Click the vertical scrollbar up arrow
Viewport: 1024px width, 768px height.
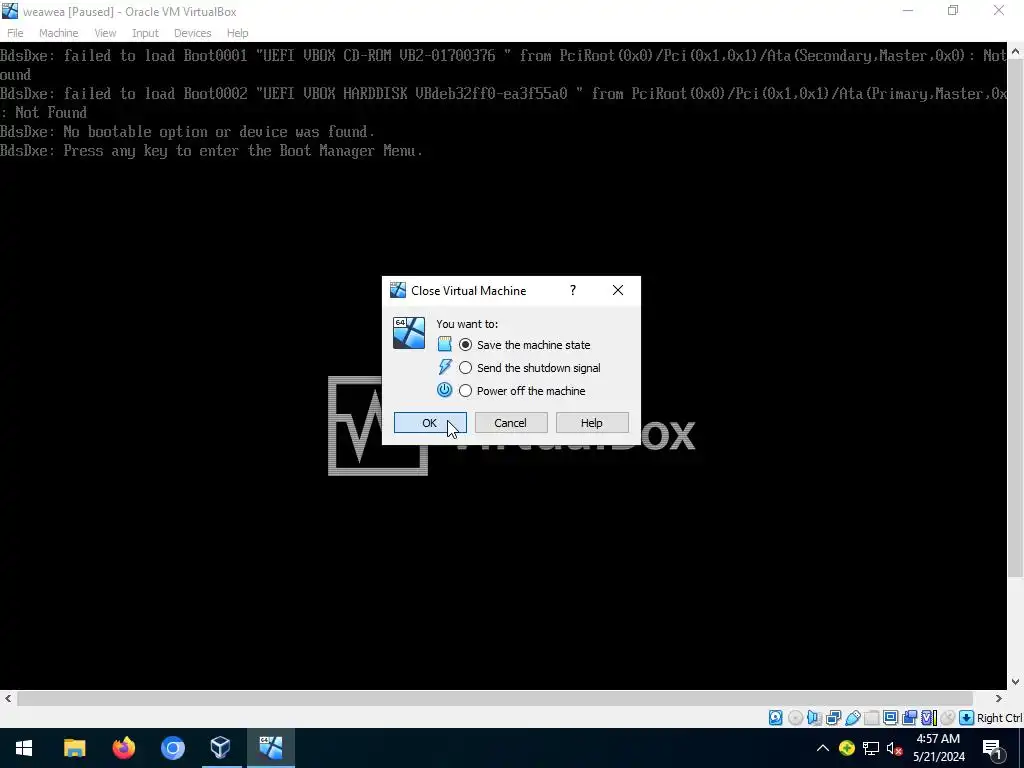[x=1016, y=51]
